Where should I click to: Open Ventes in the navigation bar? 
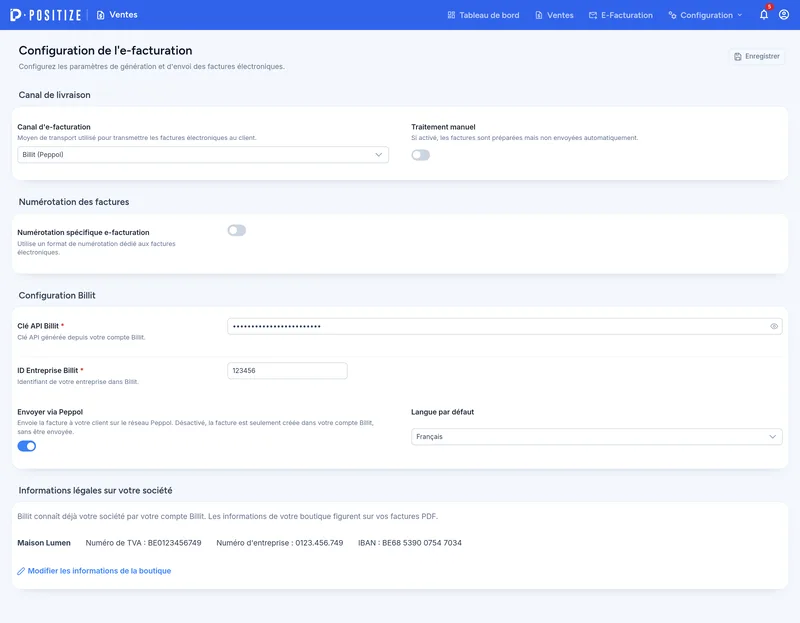pyautogui.click(x=554, y=15)
